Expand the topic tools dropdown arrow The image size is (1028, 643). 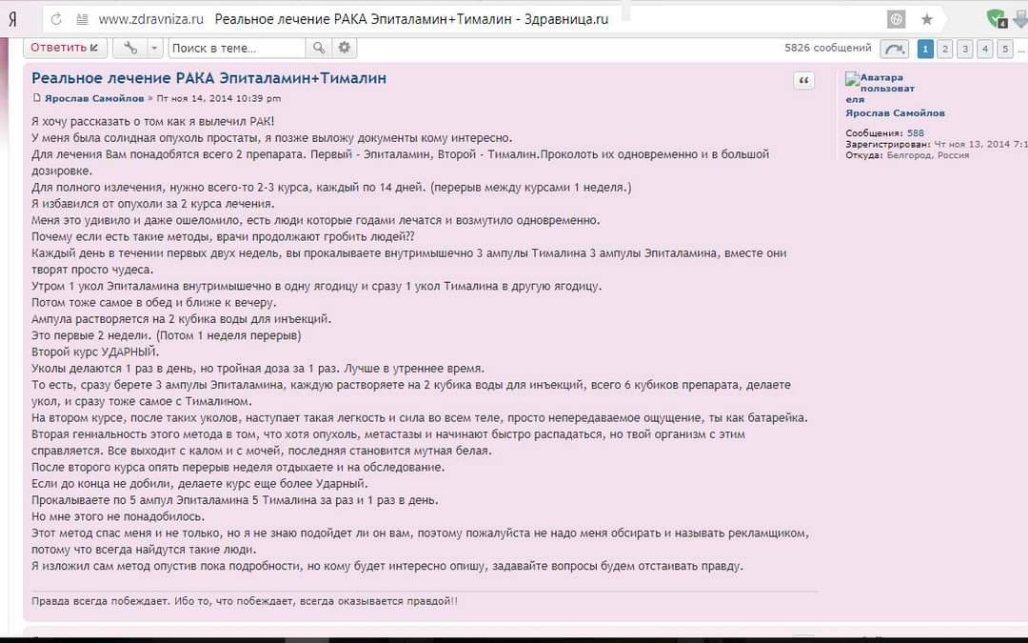(x=154, y=48)
